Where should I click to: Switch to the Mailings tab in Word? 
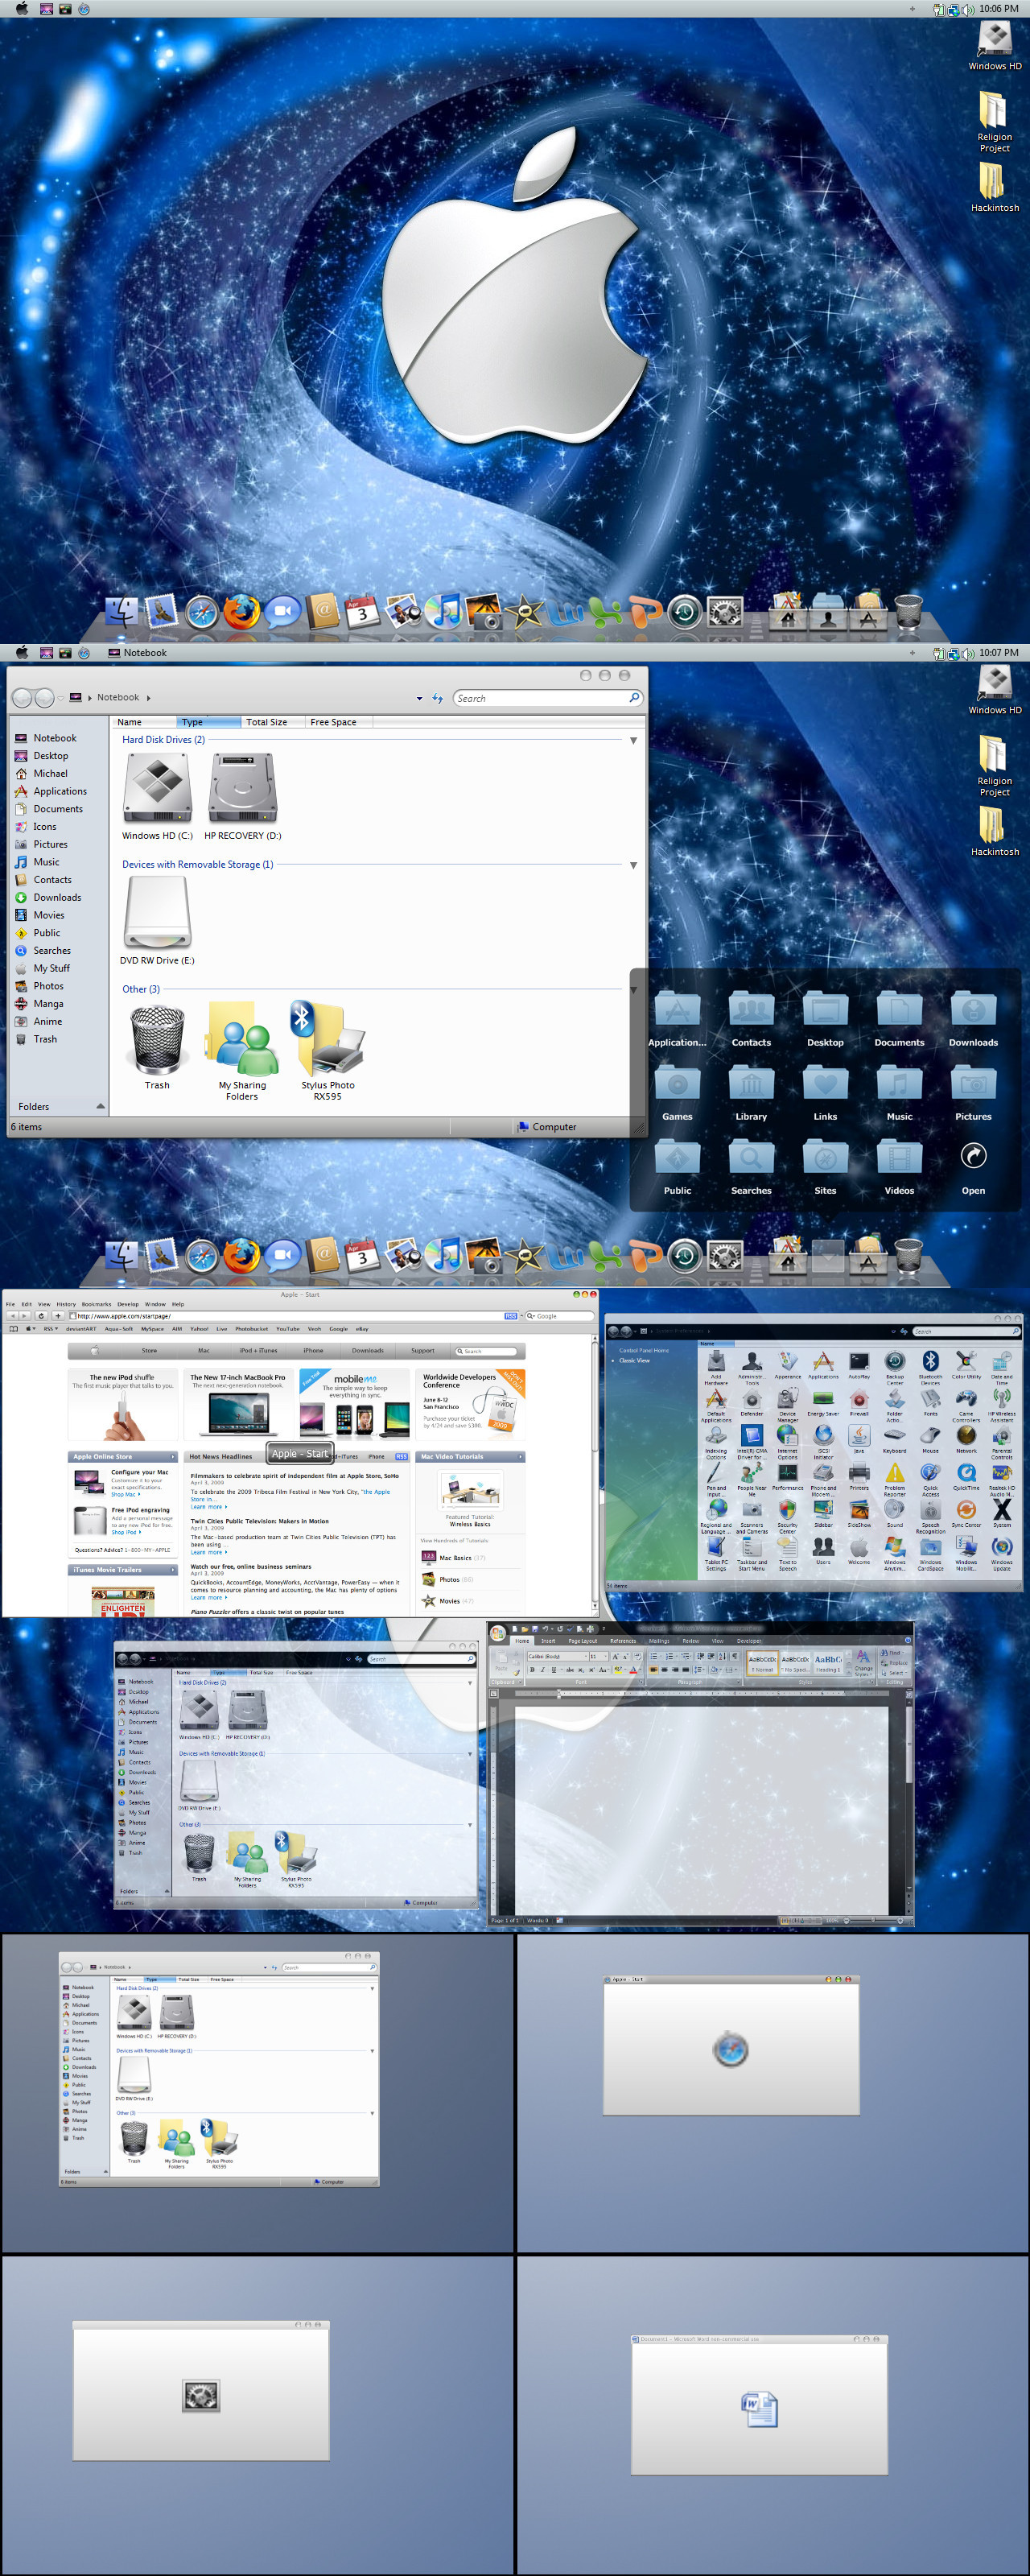[x=659, y=1641]
